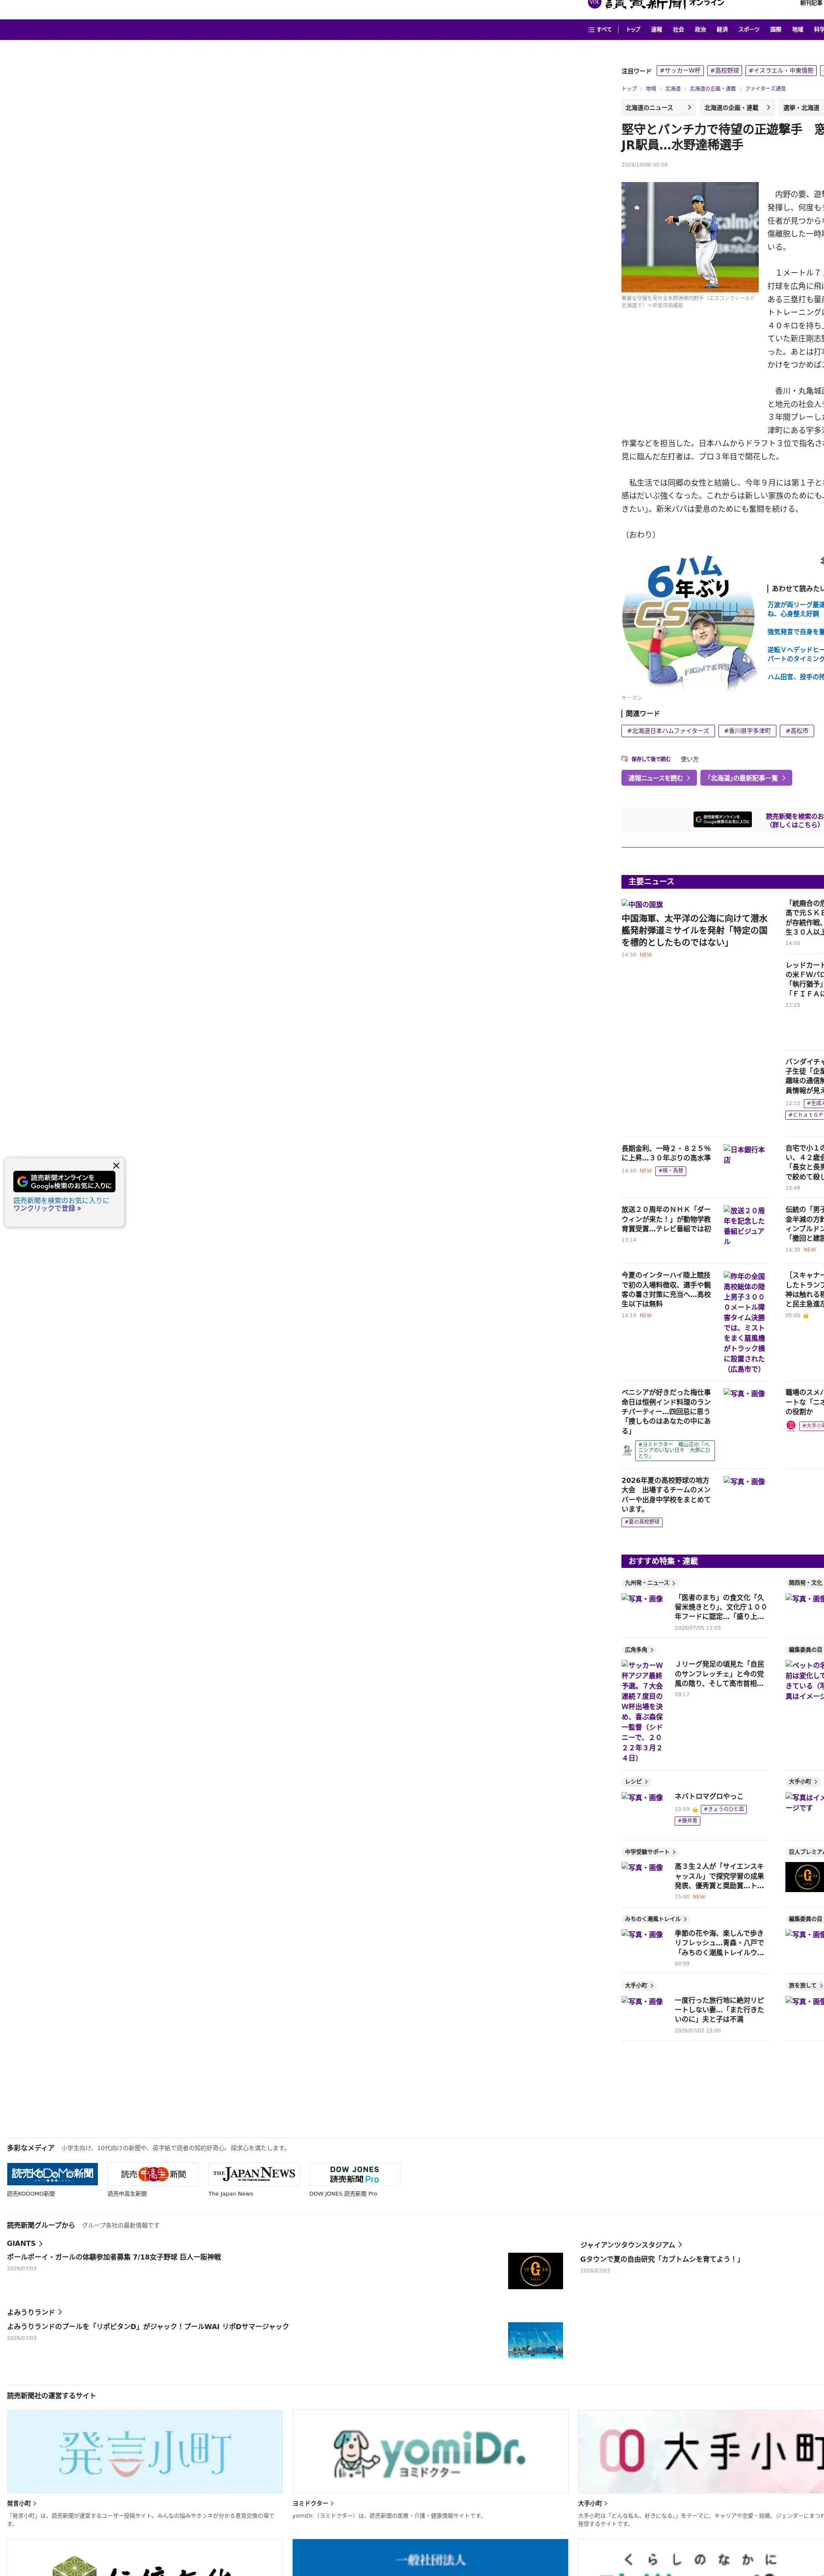Open the DOW JONES 読売新聞 Pro logo
This screenshot has height=2576, width=824.
pos(355,2174)
